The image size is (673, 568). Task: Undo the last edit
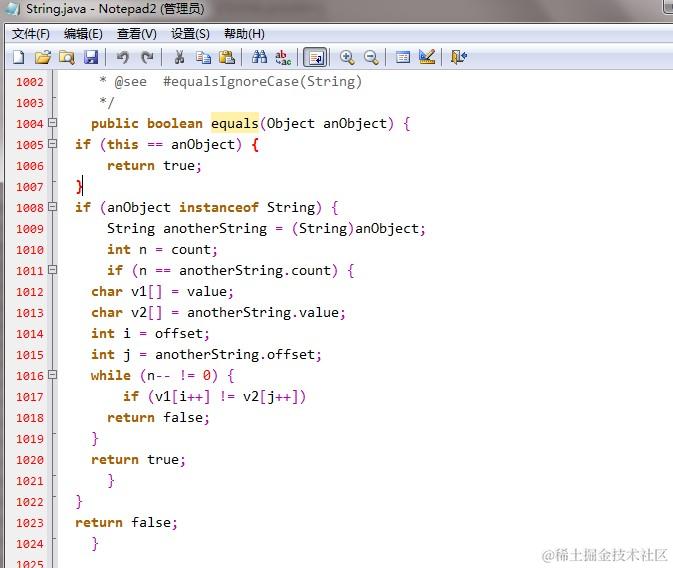pos(123,57)
